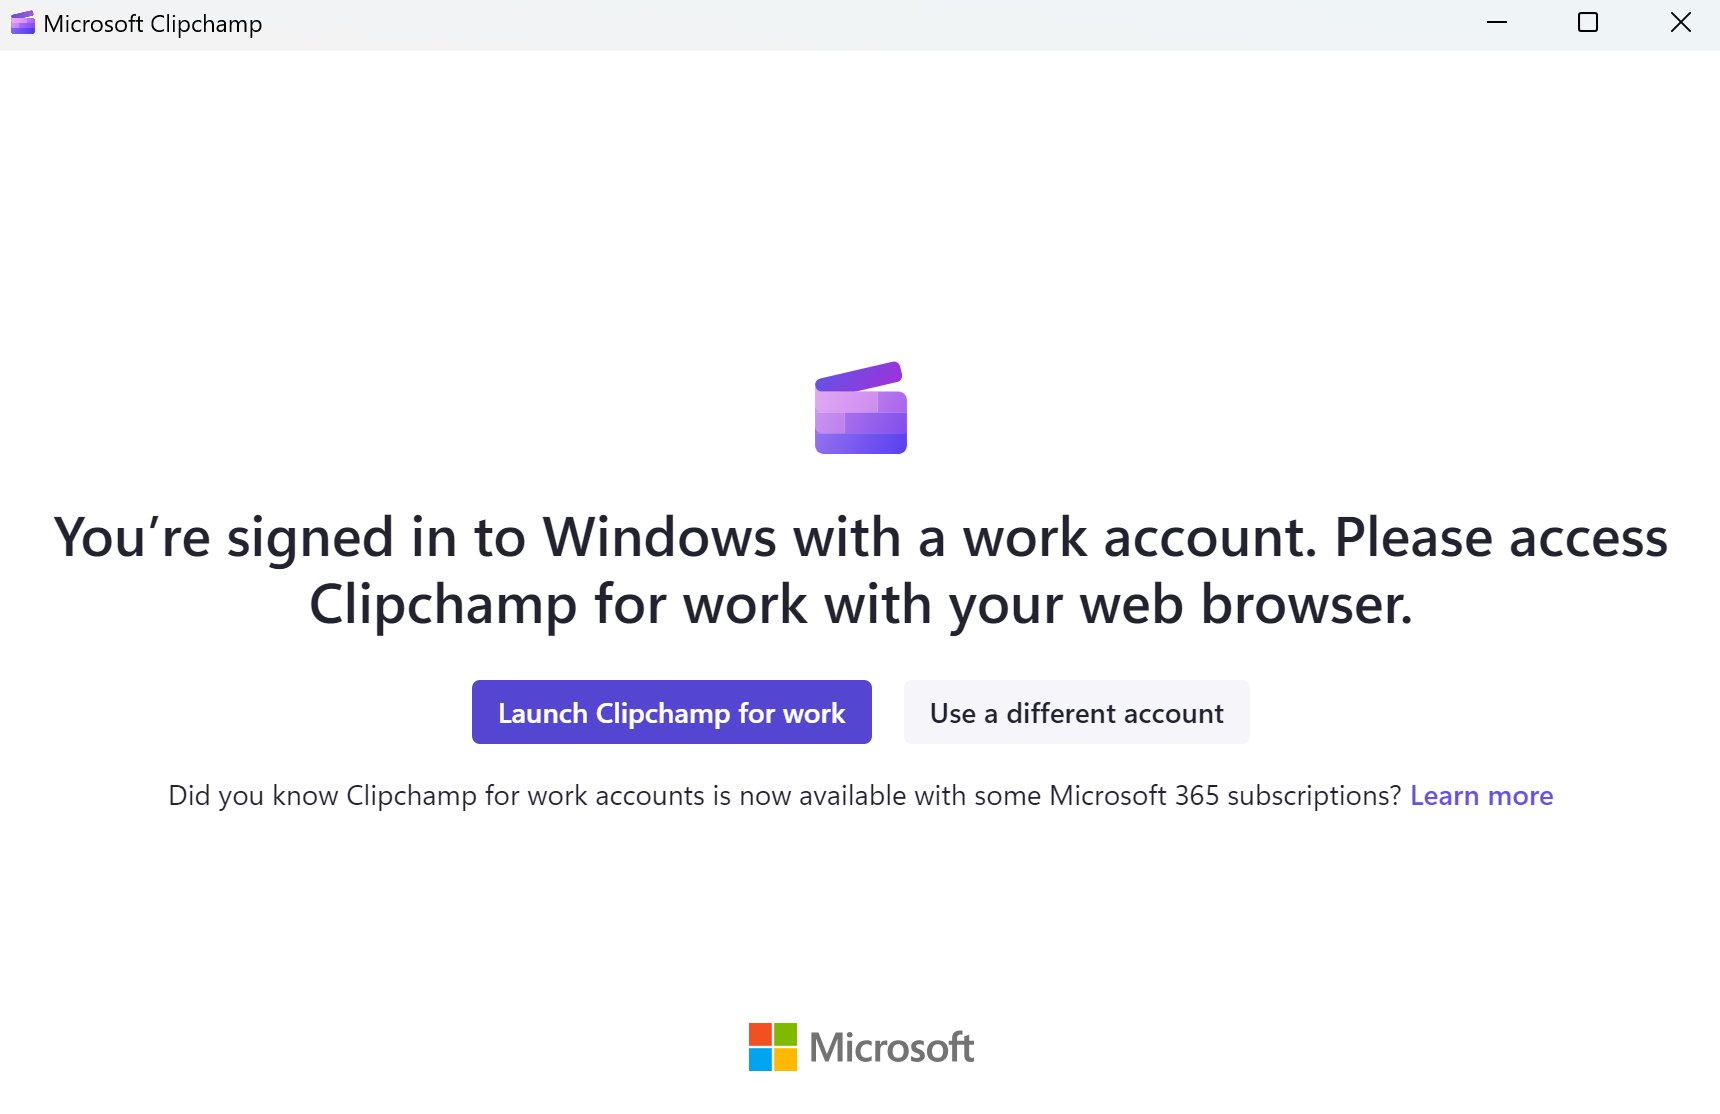Open the Learn more link

tap(1481, 795)
